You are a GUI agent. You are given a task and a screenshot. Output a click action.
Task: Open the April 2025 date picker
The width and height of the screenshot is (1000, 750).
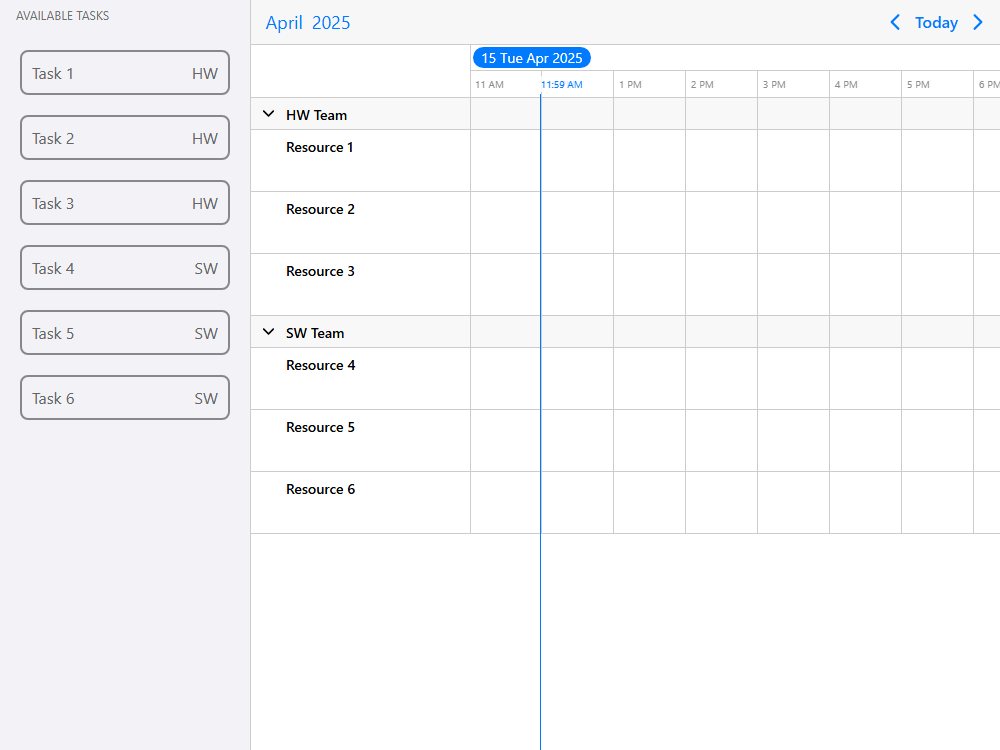tap(308, 23)
